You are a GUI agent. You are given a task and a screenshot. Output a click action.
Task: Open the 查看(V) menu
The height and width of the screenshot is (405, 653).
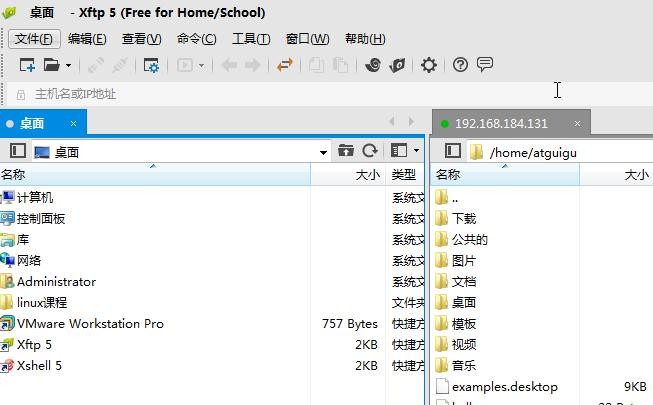142,39
